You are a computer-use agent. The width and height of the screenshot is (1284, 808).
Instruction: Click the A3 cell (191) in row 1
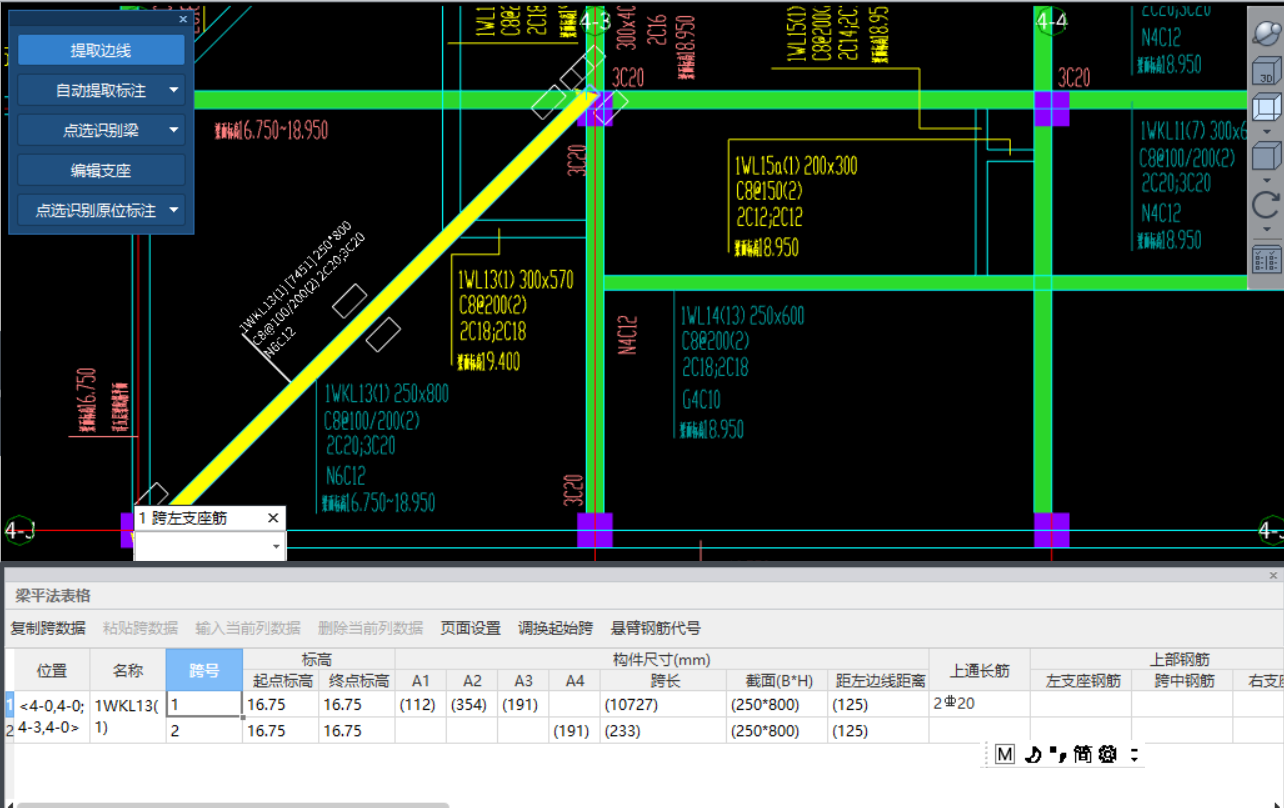(x=523, y=704)
